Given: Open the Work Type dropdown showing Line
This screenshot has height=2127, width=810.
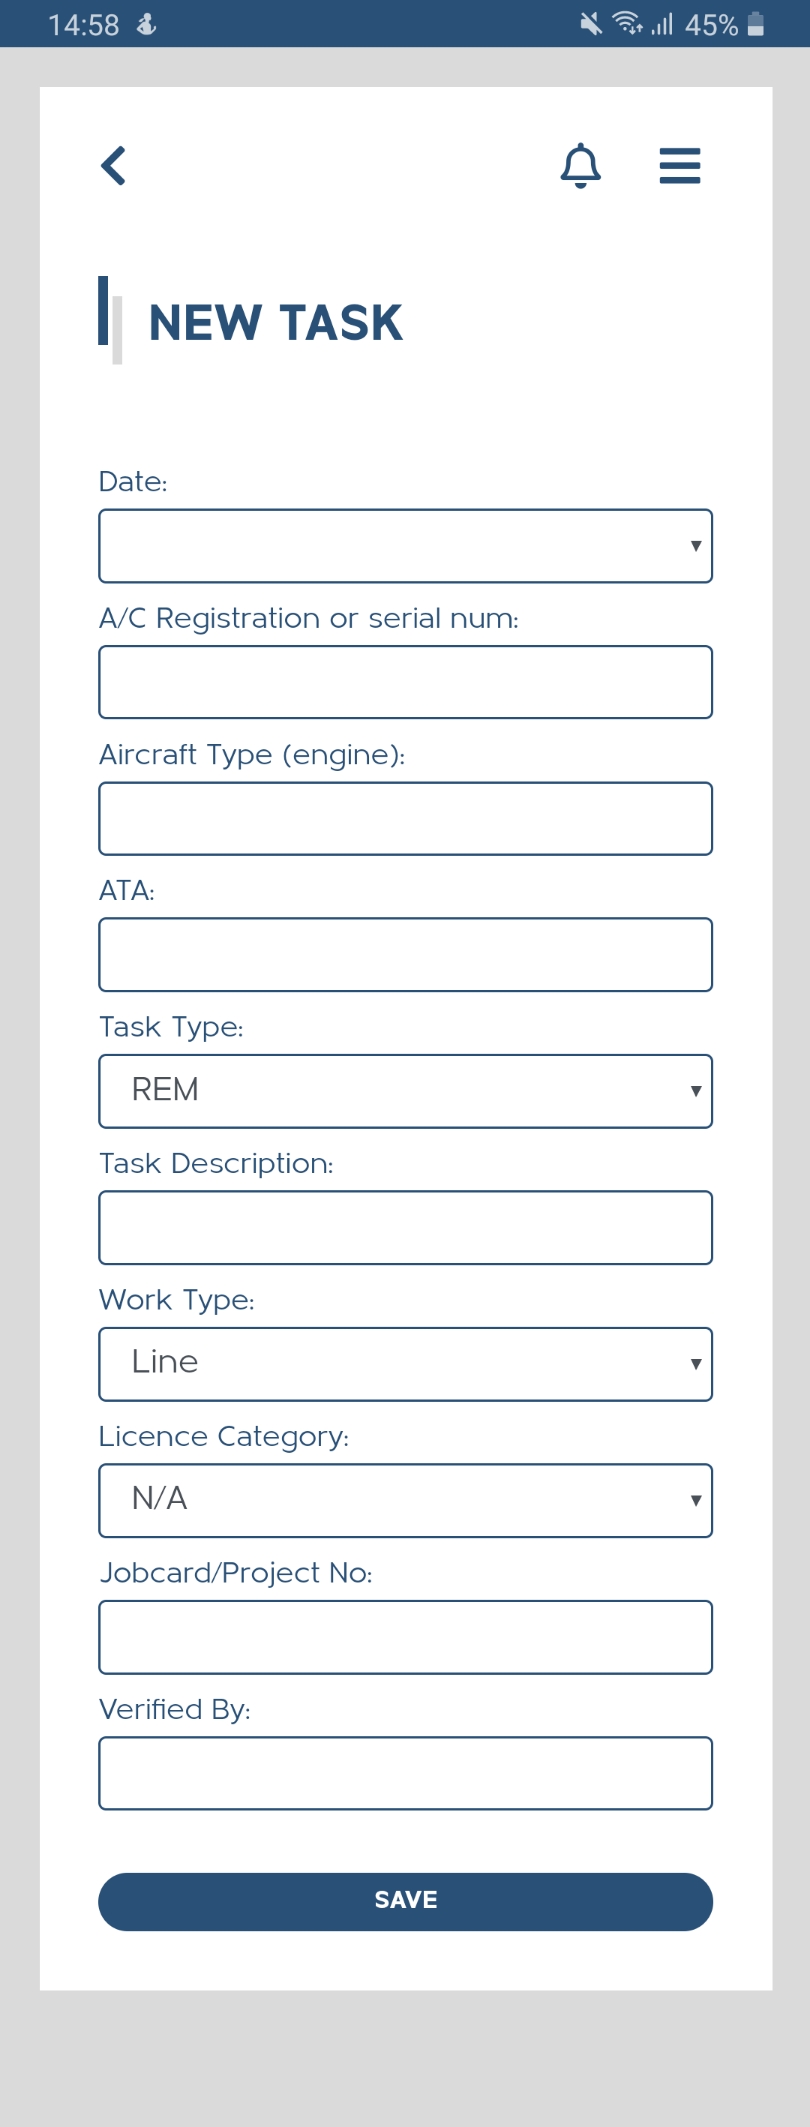Looking at the screenshot, I should tap(405, 1364).
